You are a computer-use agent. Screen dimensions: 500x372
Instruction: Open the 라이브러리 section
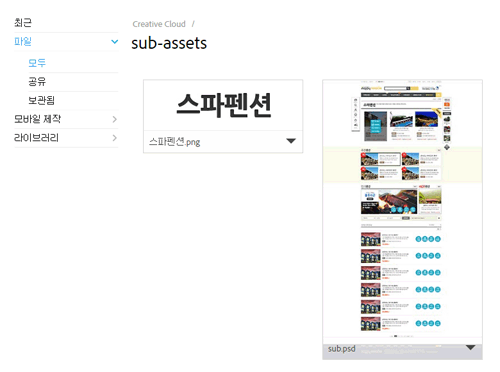[36, 138]
